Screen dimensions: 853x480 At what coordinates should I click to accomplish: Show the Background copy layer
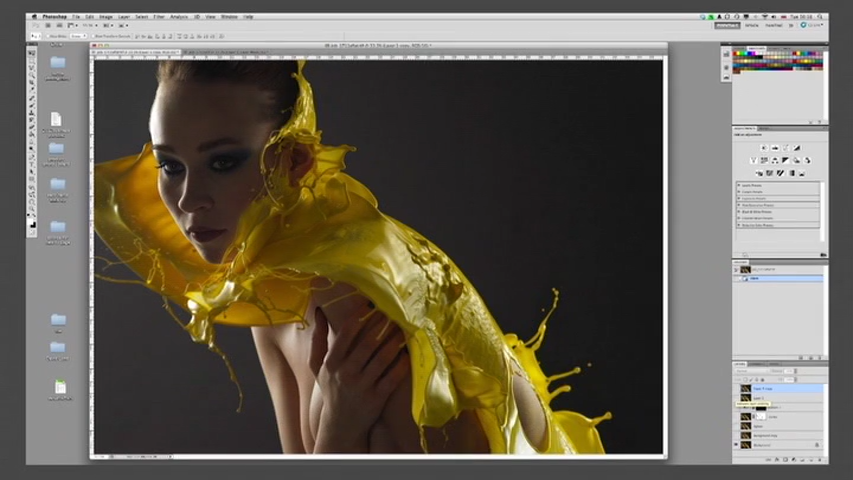737,436
